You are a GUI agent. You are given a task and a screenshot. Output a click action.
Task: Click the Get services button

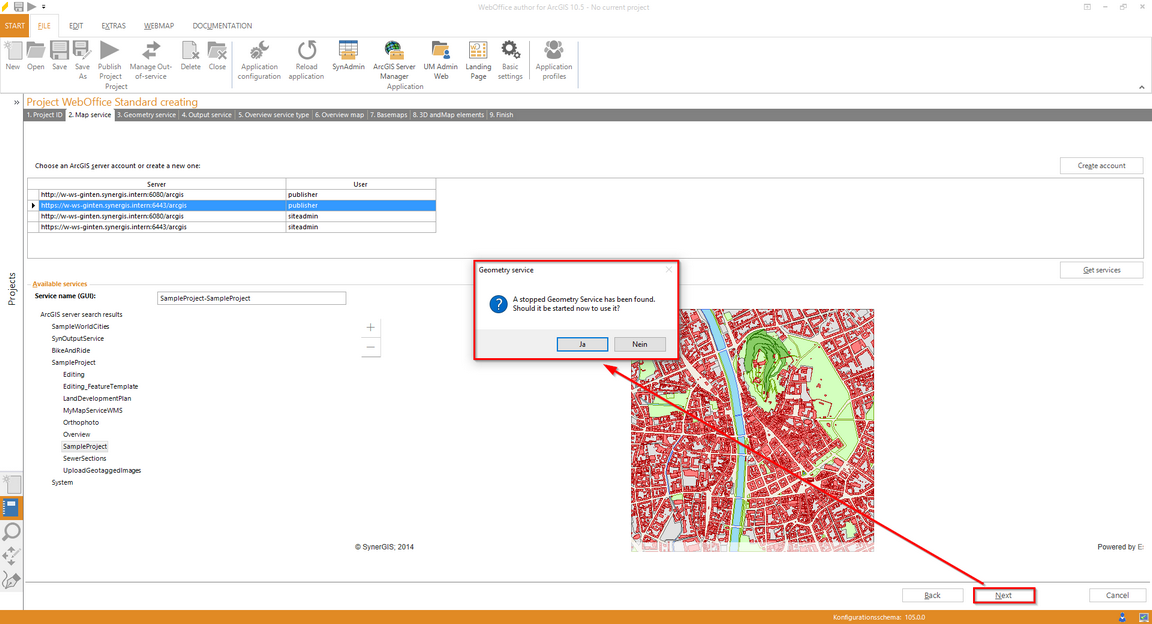[1101, 270]
